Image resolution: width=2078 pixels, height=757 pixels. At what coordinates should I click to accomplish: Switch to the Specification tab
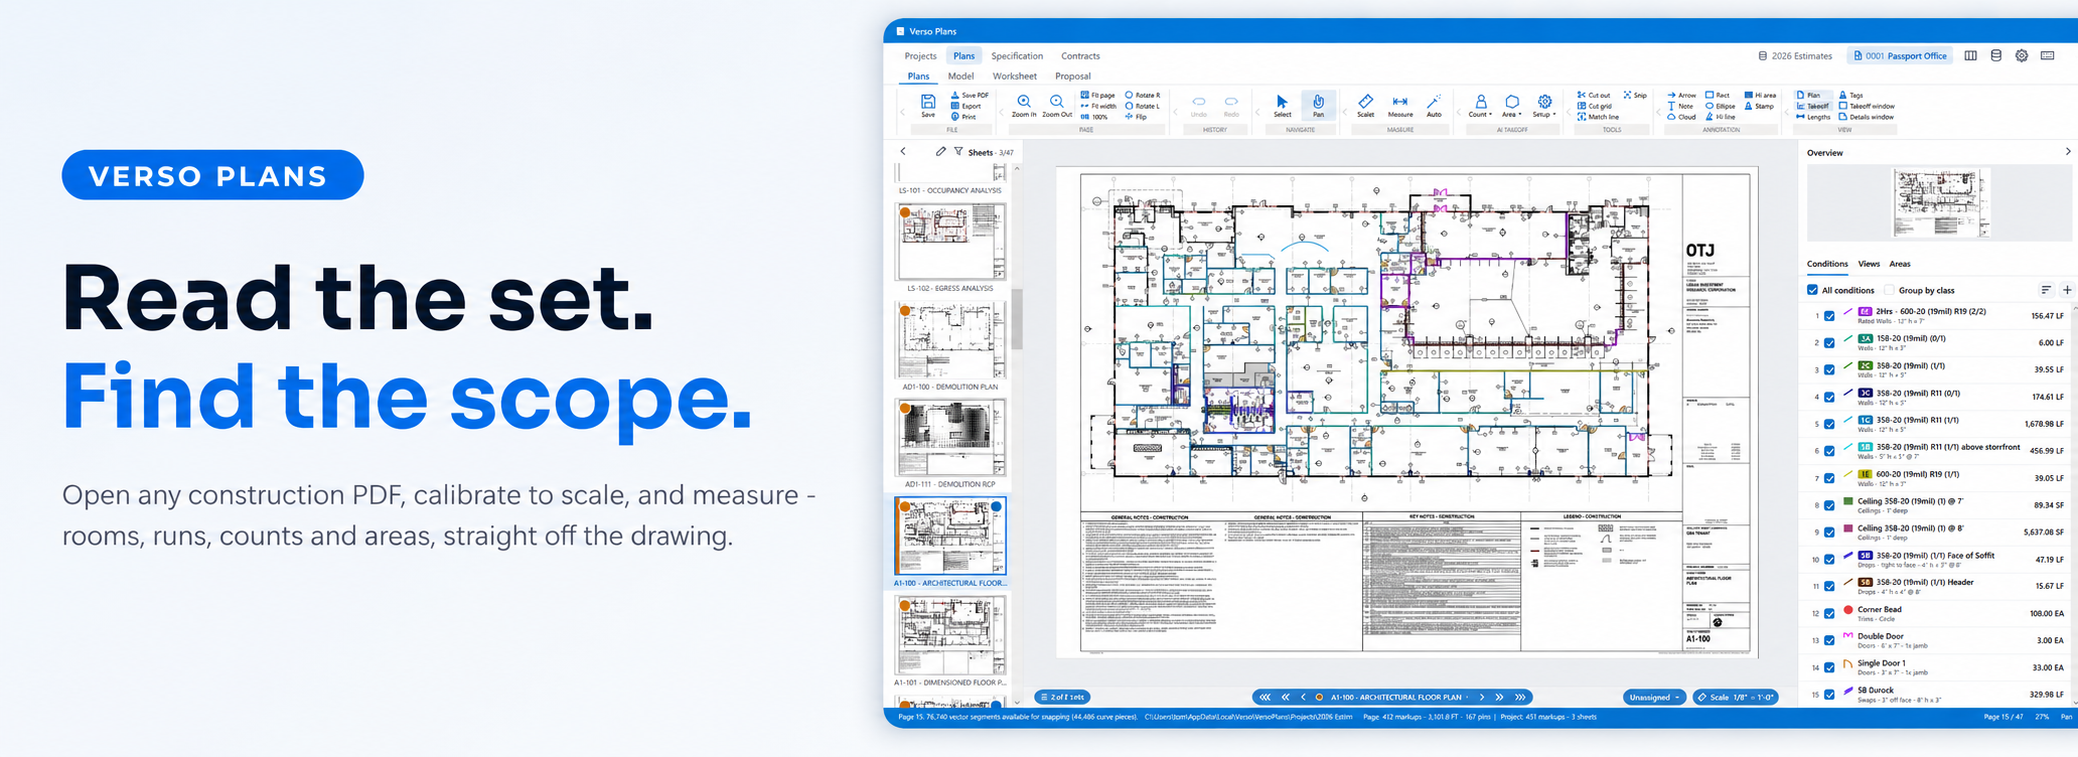(1017, 56)
